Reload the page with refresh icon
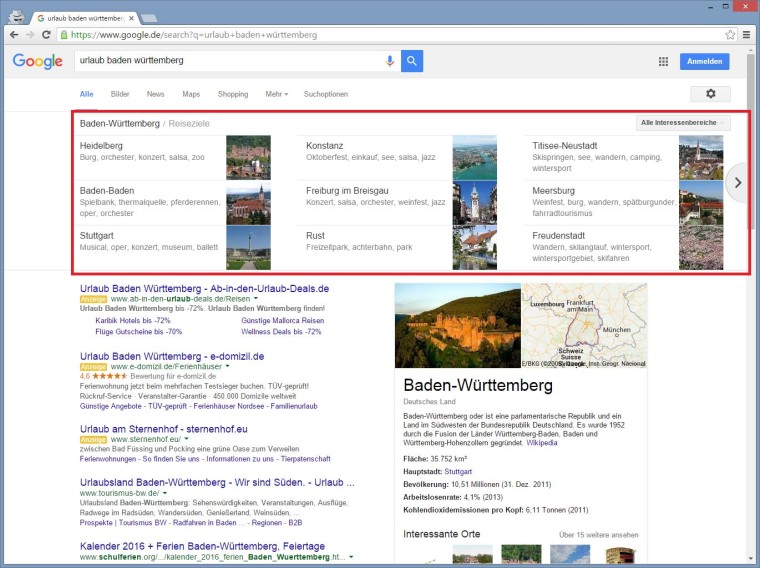This screenshot has width=760, height=568. coord(47,34)
